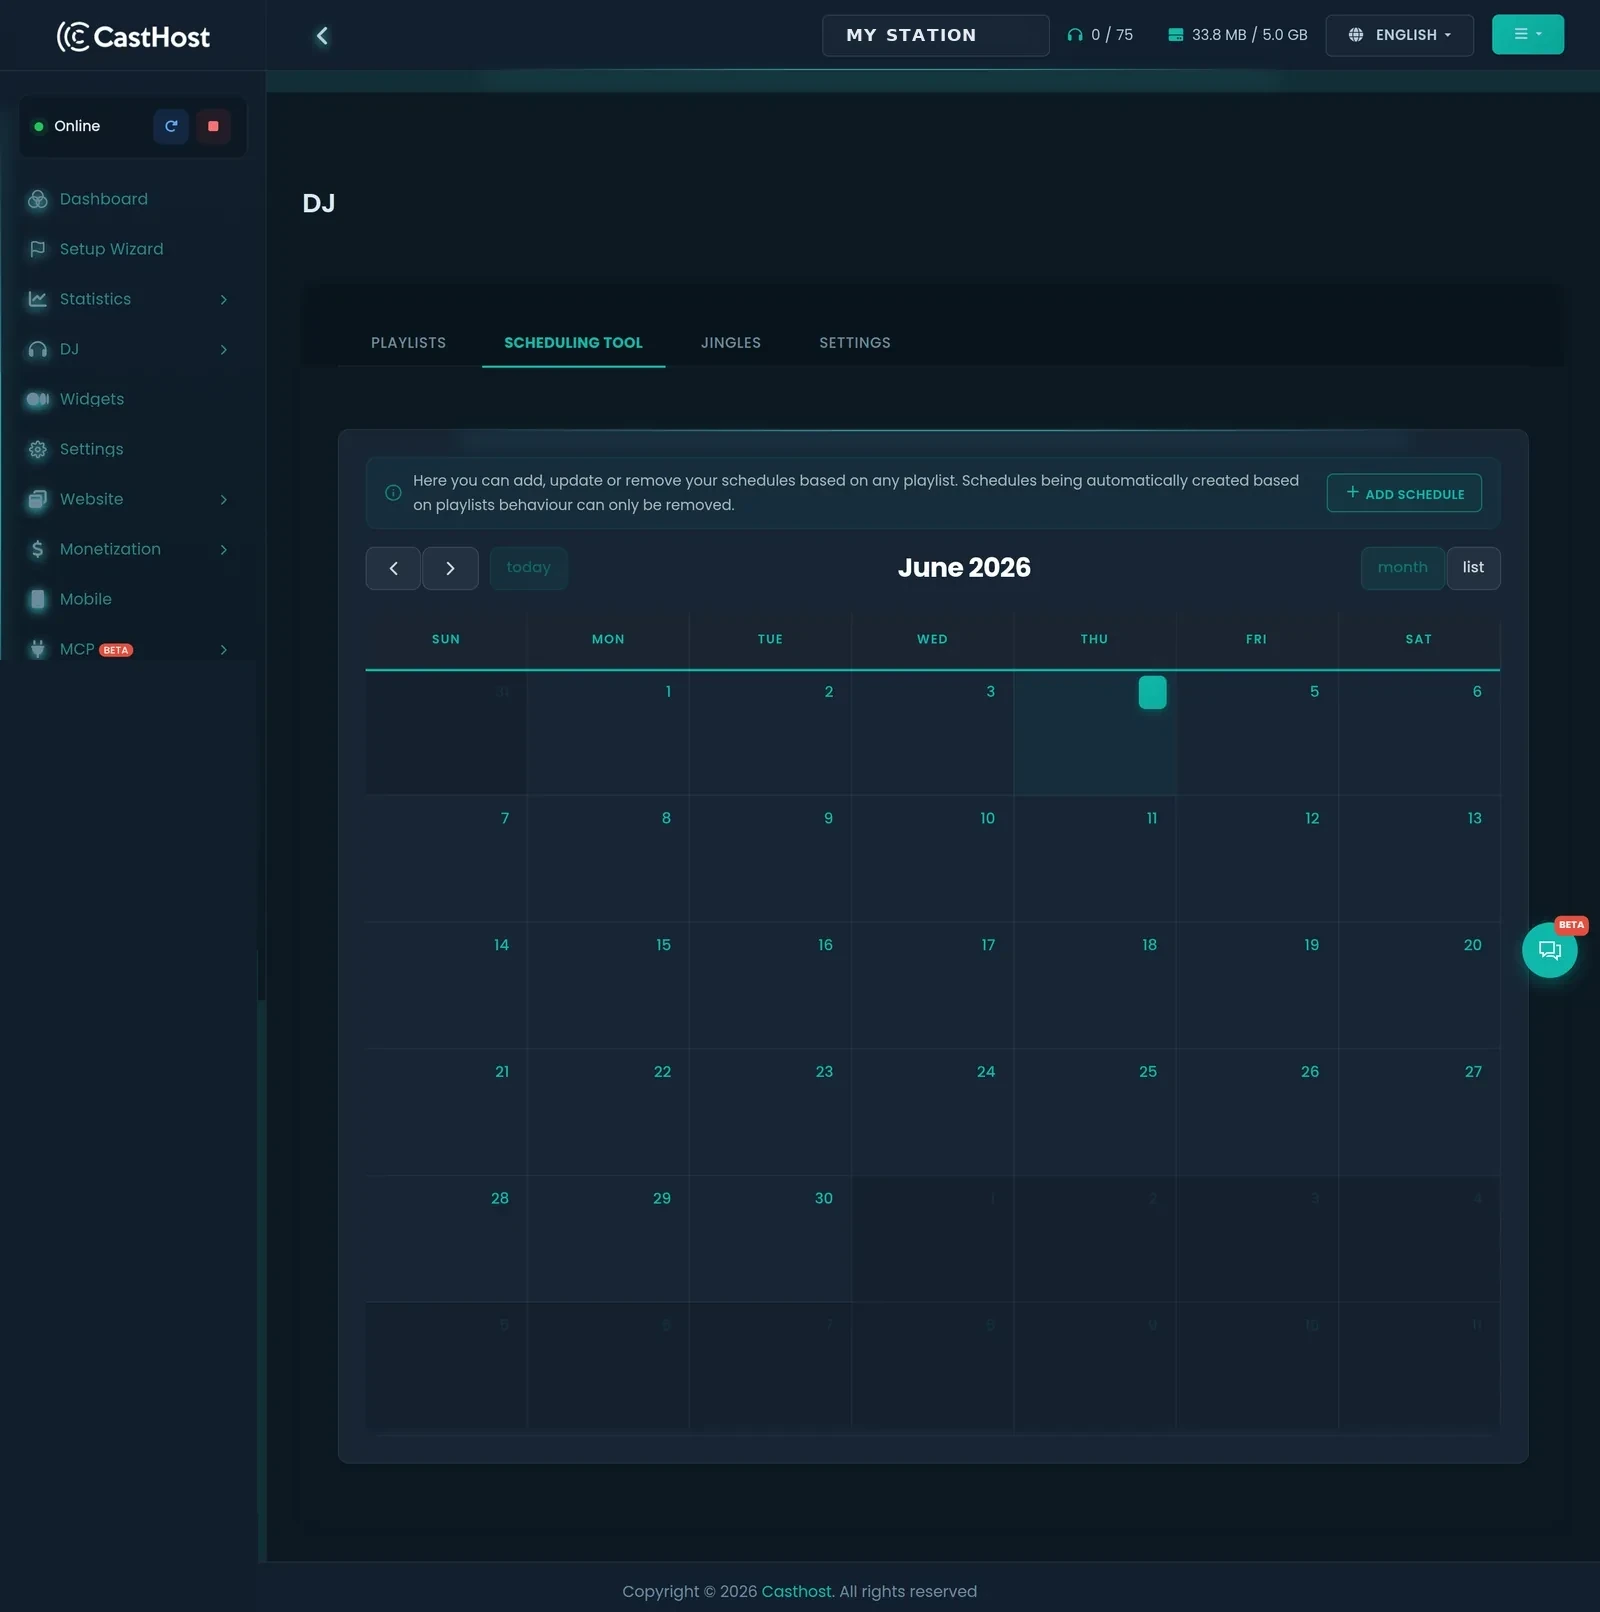This screenshot has width=1600, height=1612.
Task: Open the DJ Settings tab
Action: [855, 343]
